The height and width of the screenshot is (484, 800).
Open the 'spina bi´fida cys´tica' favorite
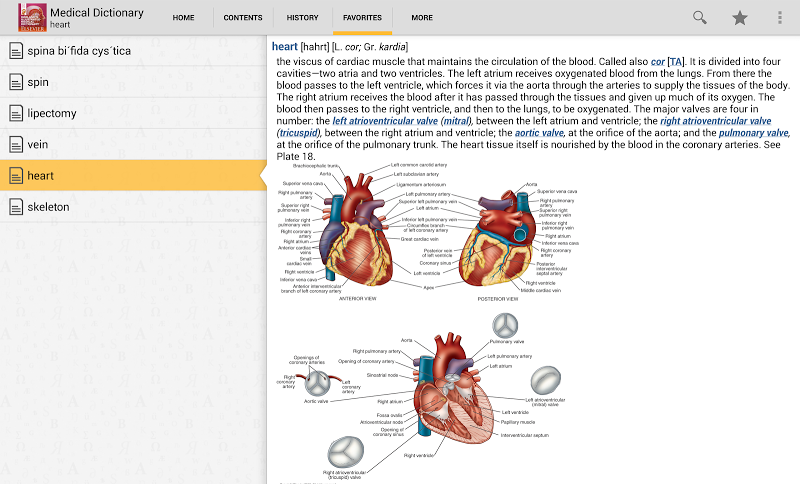133,51
